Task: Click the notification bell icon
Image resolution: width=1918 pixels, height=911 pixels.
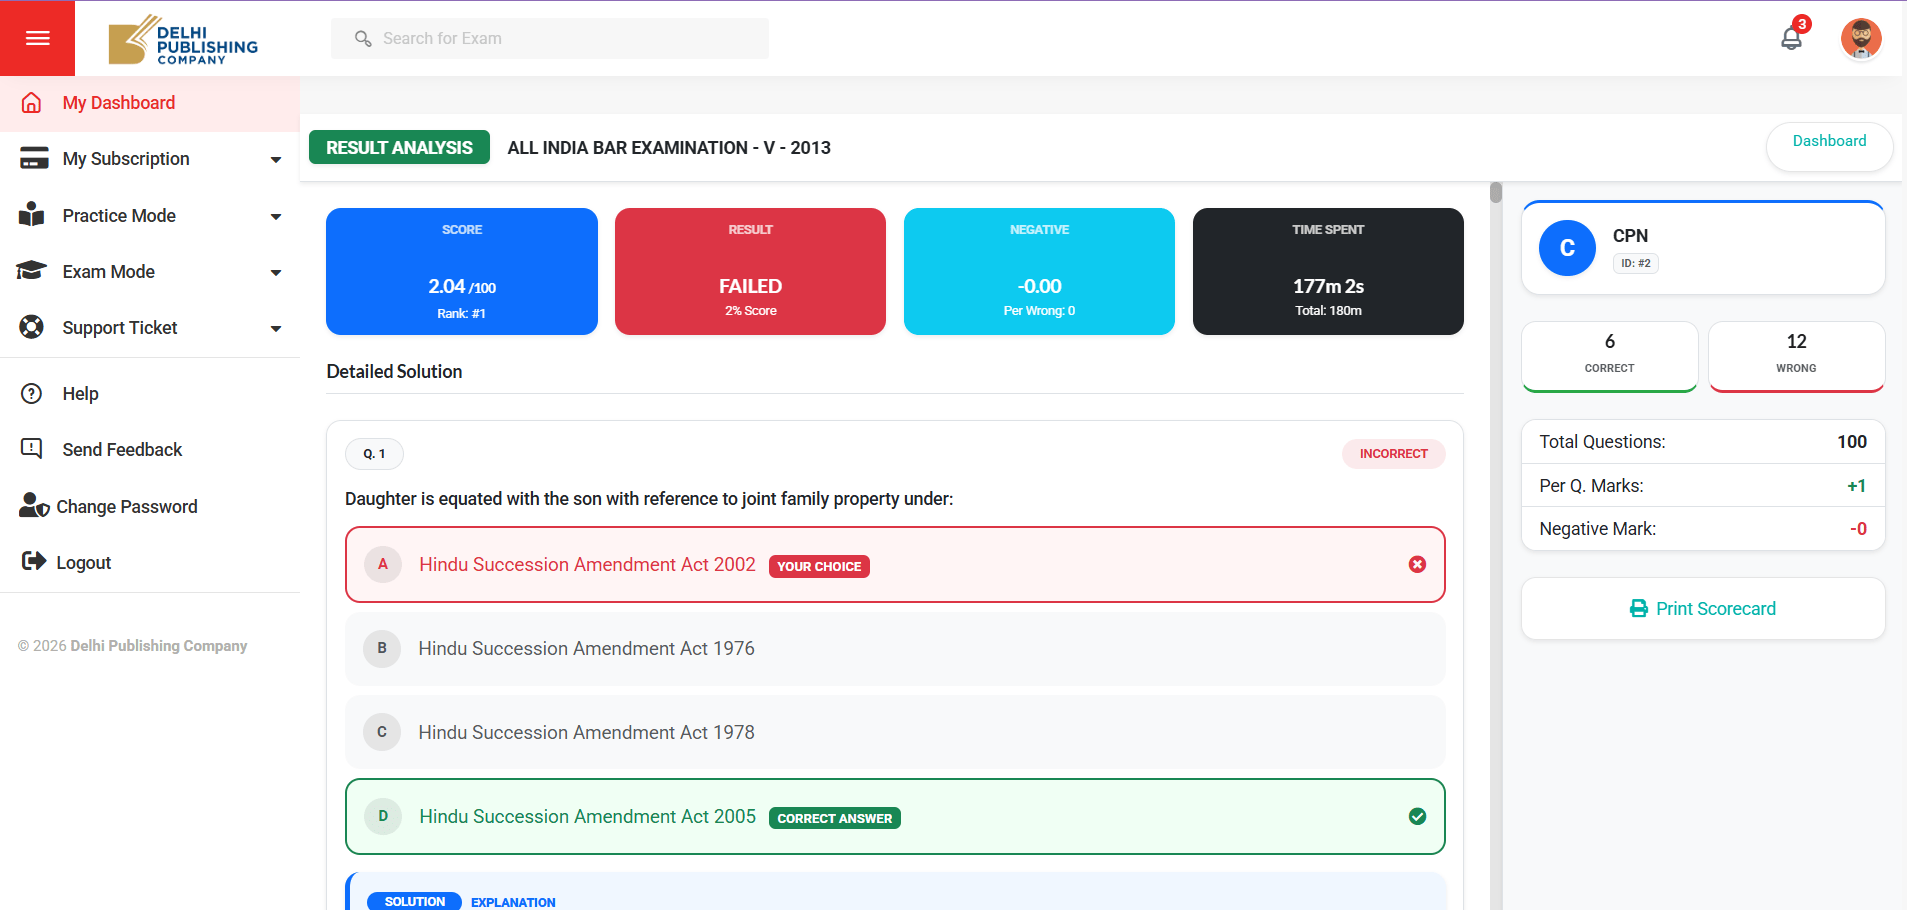Action: (x=1791, y=38)
